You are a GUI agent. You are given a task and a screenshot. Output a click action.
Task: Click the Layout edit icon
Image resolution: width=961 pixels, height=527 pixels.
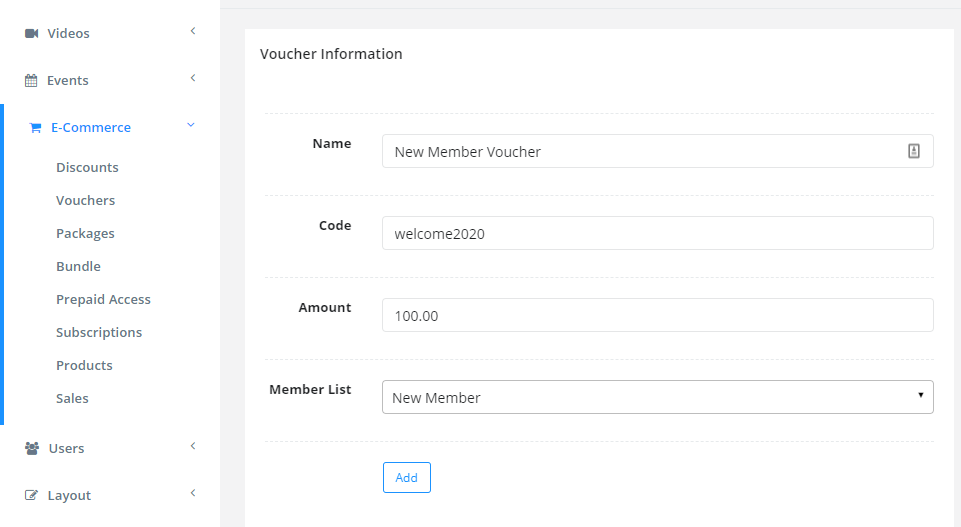(31, 495)
